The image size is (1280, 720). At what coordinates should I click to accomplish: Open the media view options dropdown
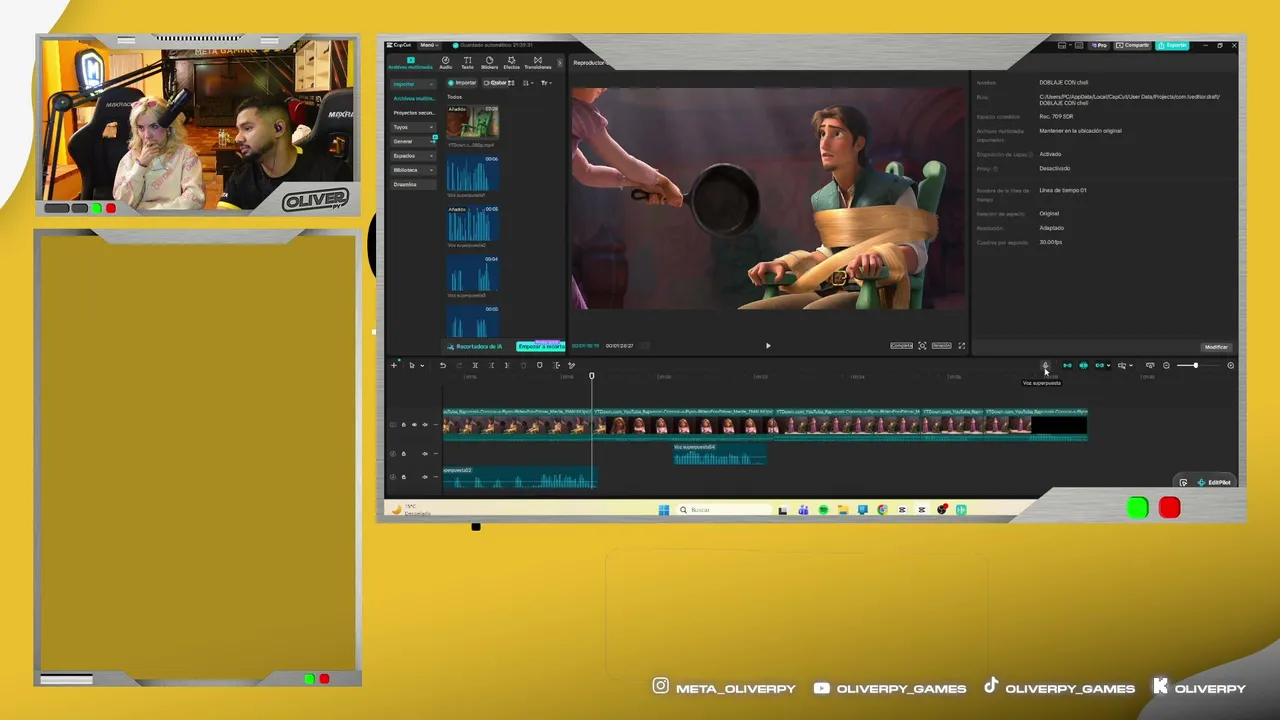coord(545,83)
